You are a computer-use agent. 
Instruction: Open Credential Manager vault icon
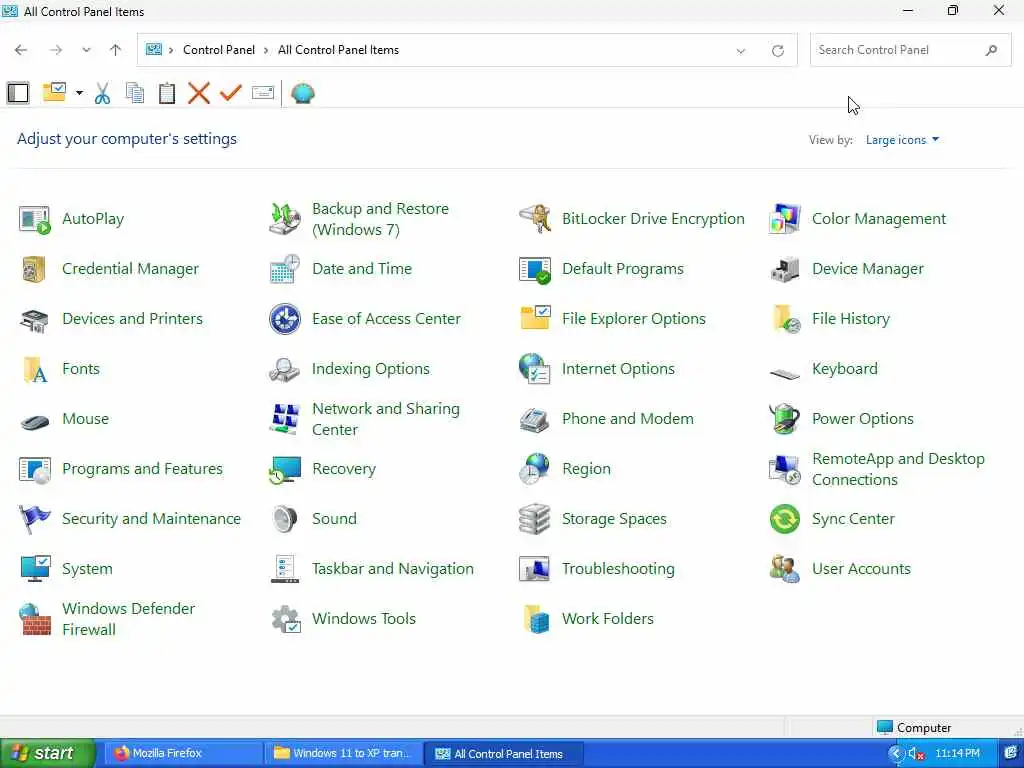[x=35, y=269]
